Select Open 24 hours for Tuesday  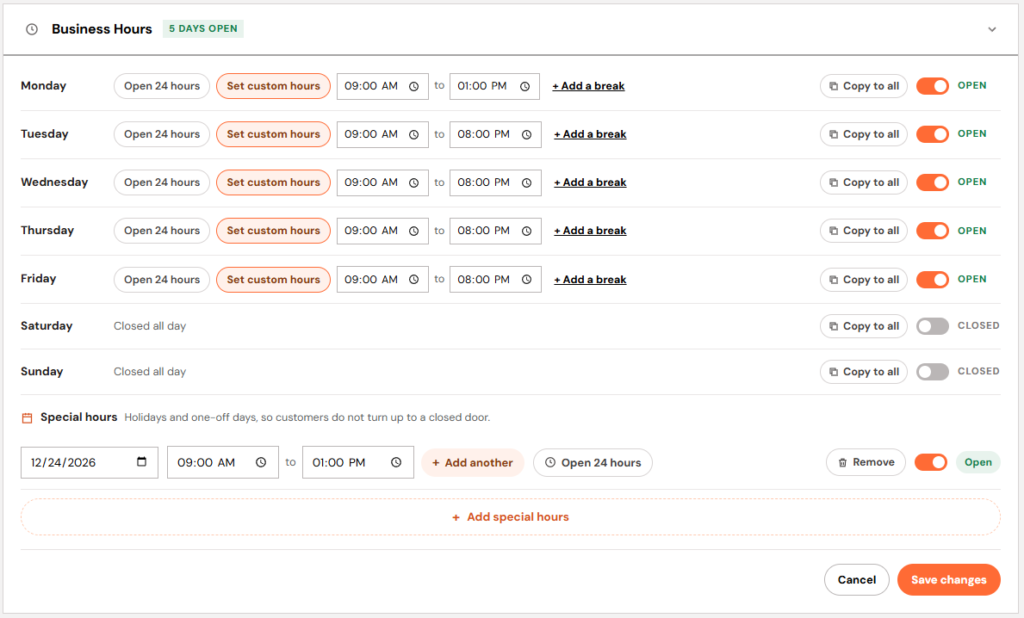(162, 135)
